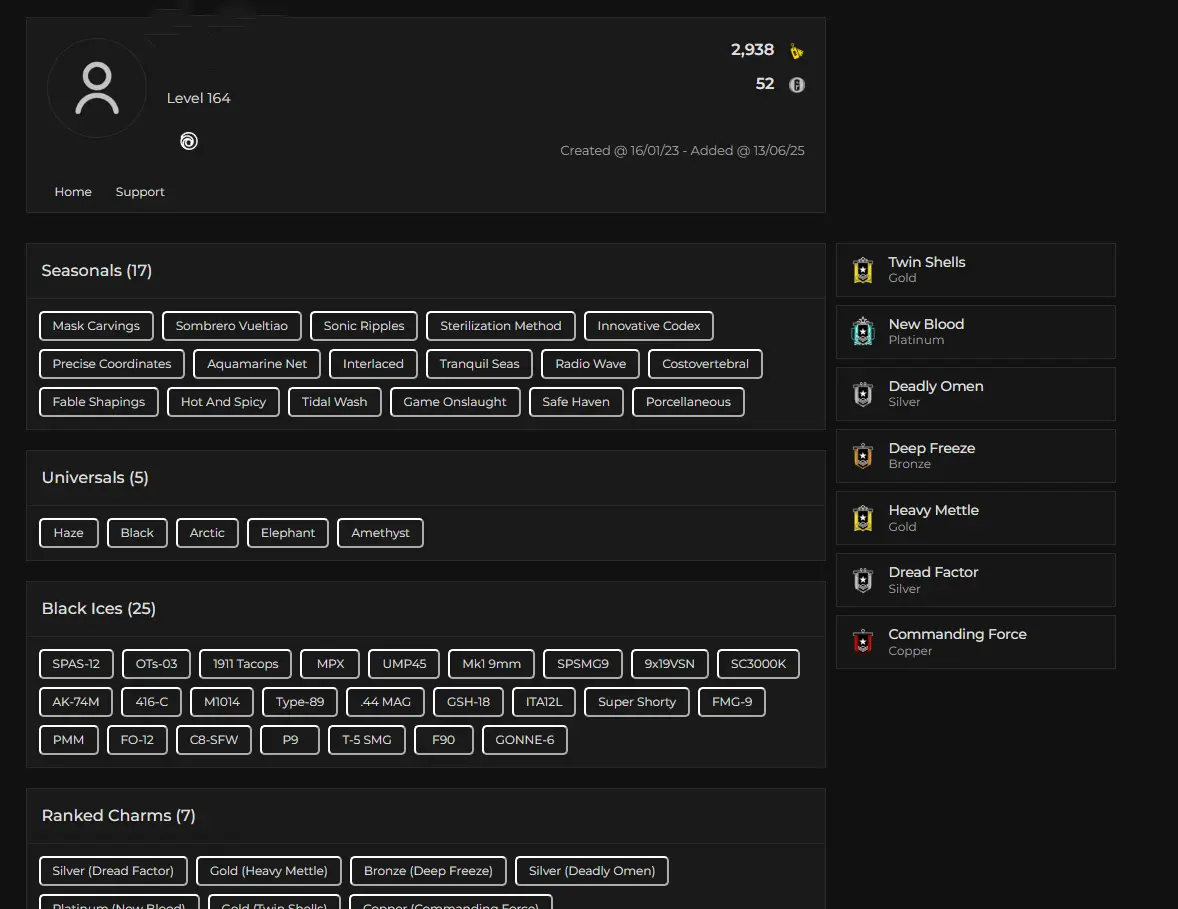This screenshot has height=909, width=1178.
Task: Select the Amethyst universal skin tag
Action: pyautogui.click(x=380, y=533)
